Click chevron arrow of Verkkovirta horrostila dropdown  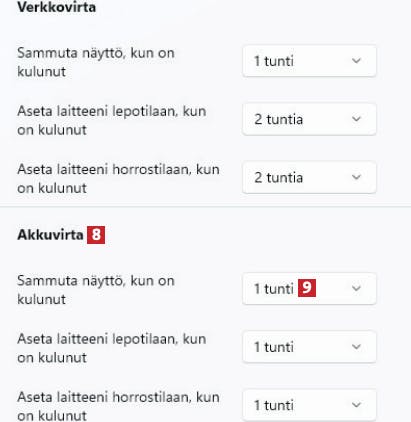click(356, 177)
